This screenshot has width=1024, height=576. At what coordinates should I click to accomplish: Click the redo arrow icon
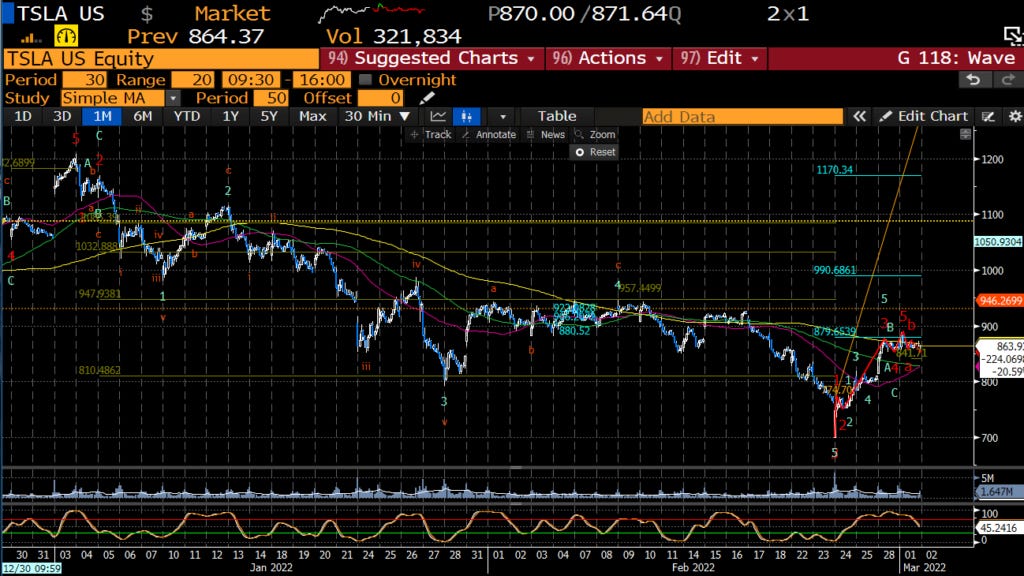click(x=1008, y=80)
